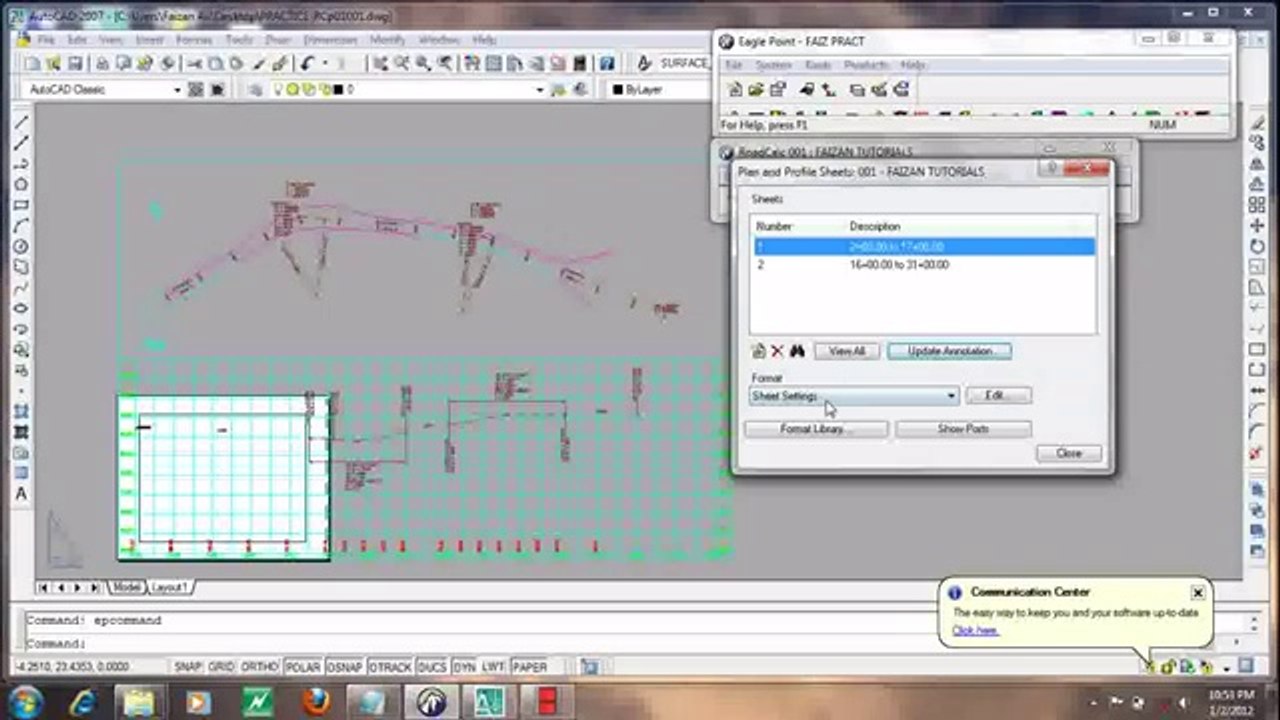1280x720 pixels.
Task: Select the Line draw tool
Action: [x=21, y=122]
